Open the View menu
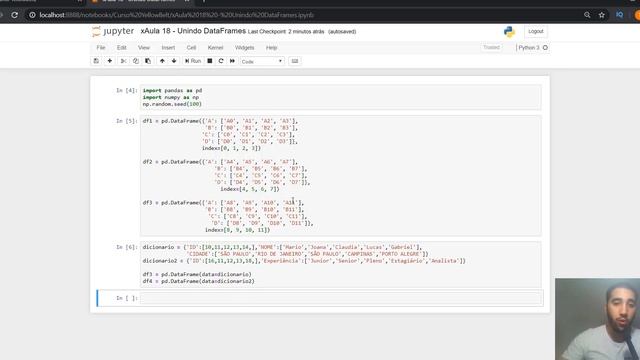The height and width of the screenshot is (360, 640). click(144, 48)
